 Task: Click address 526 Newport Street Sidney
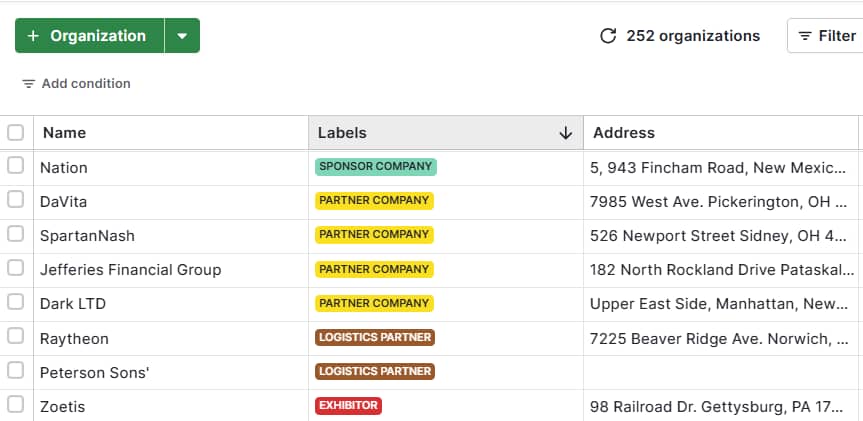click(719, 236)
